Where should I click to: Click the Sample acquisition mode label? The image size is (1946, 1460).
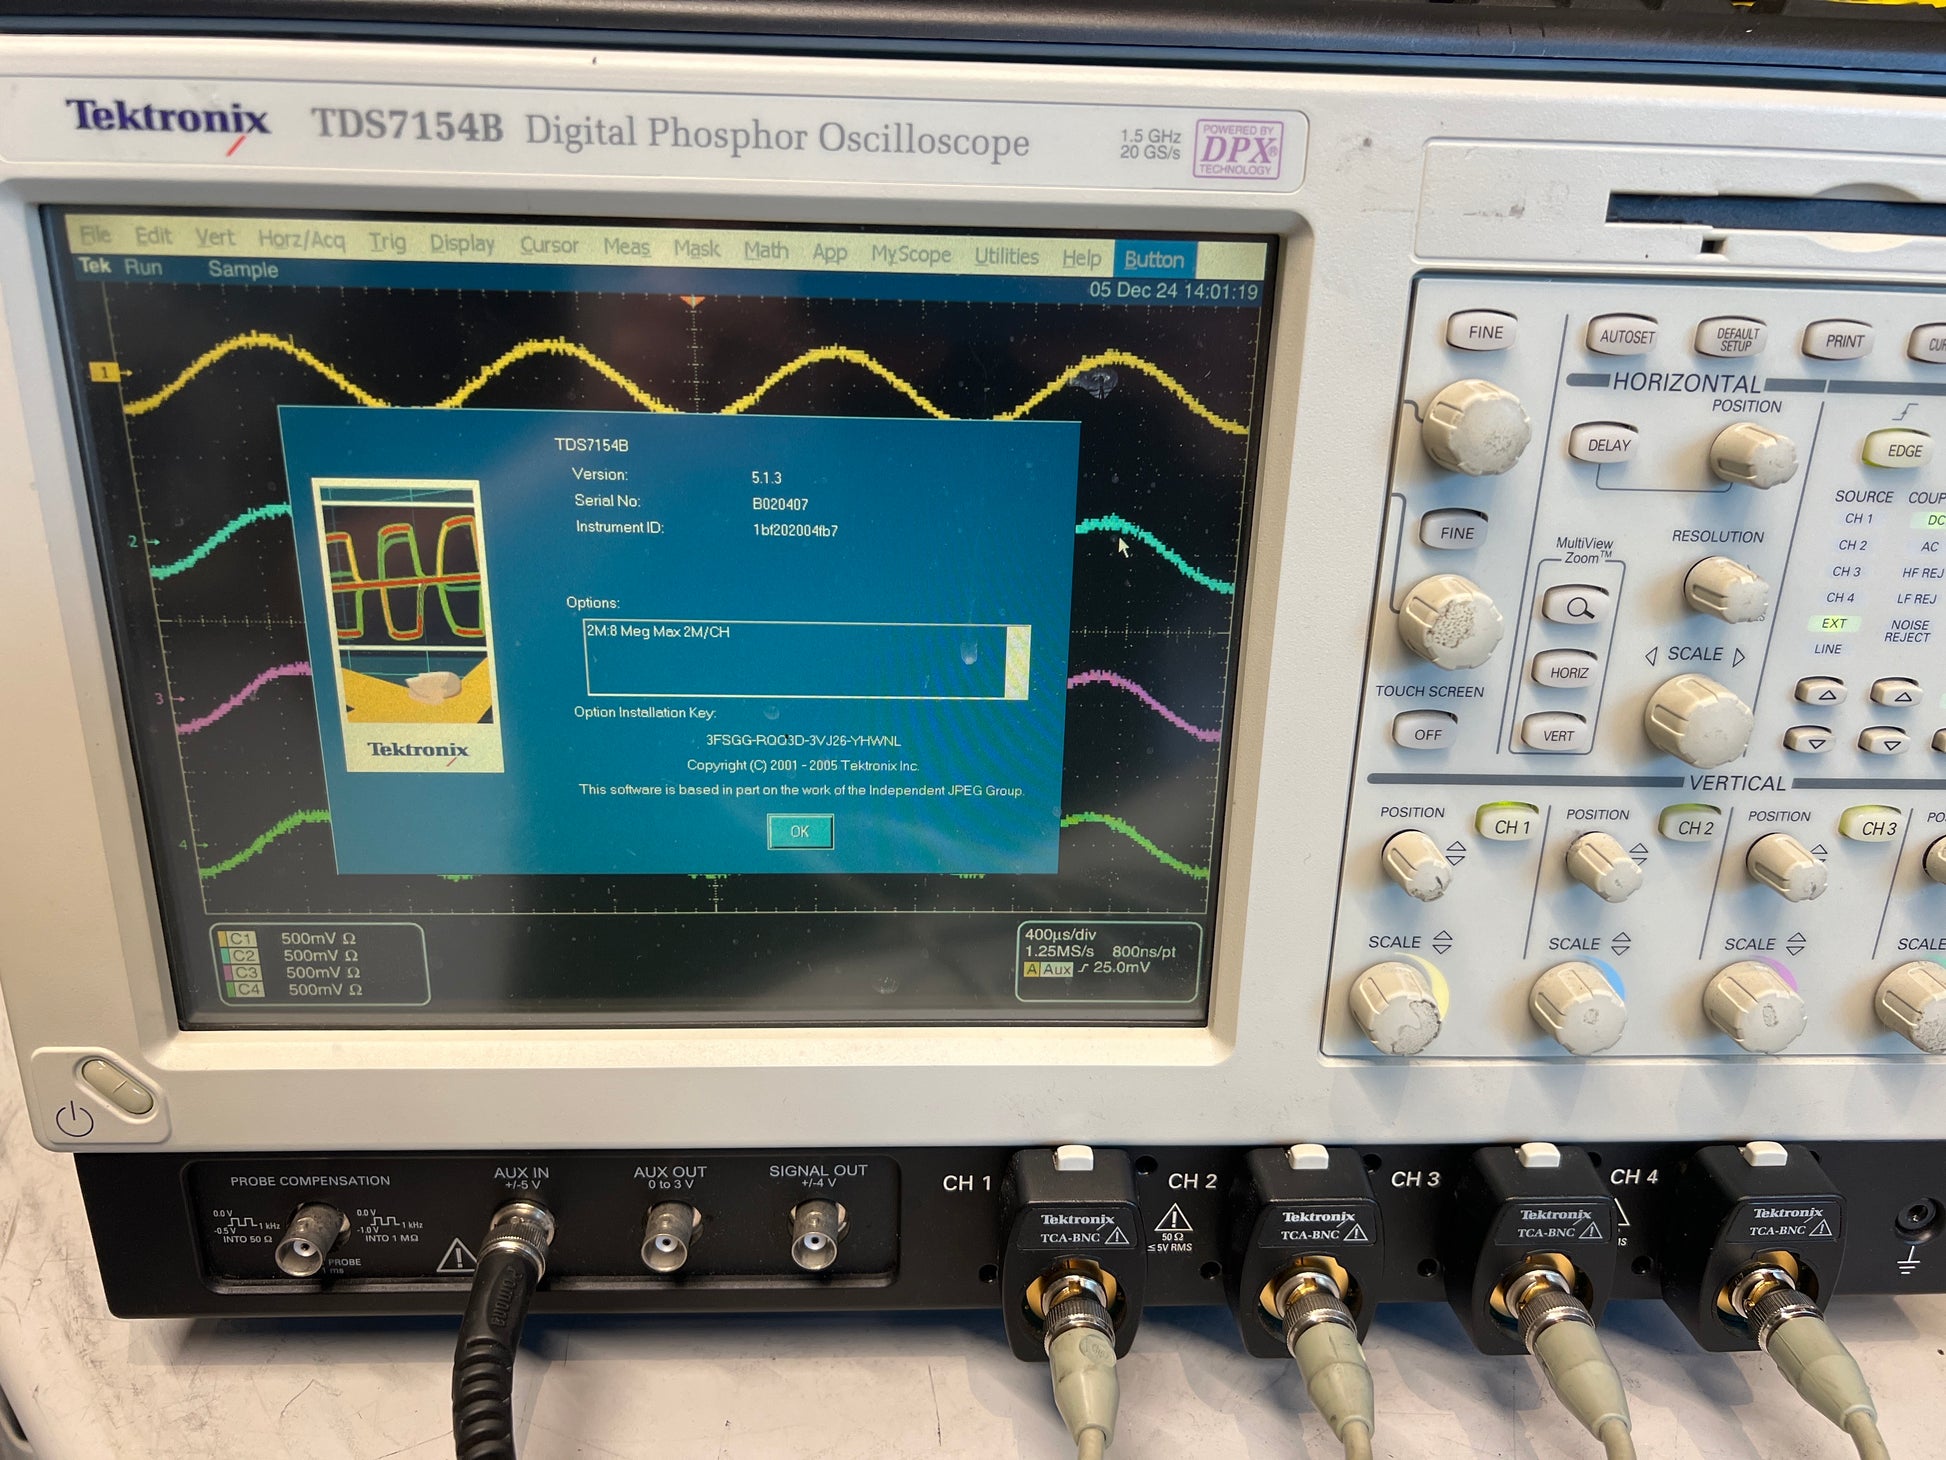pyautogui.click(x=243, y=269)
